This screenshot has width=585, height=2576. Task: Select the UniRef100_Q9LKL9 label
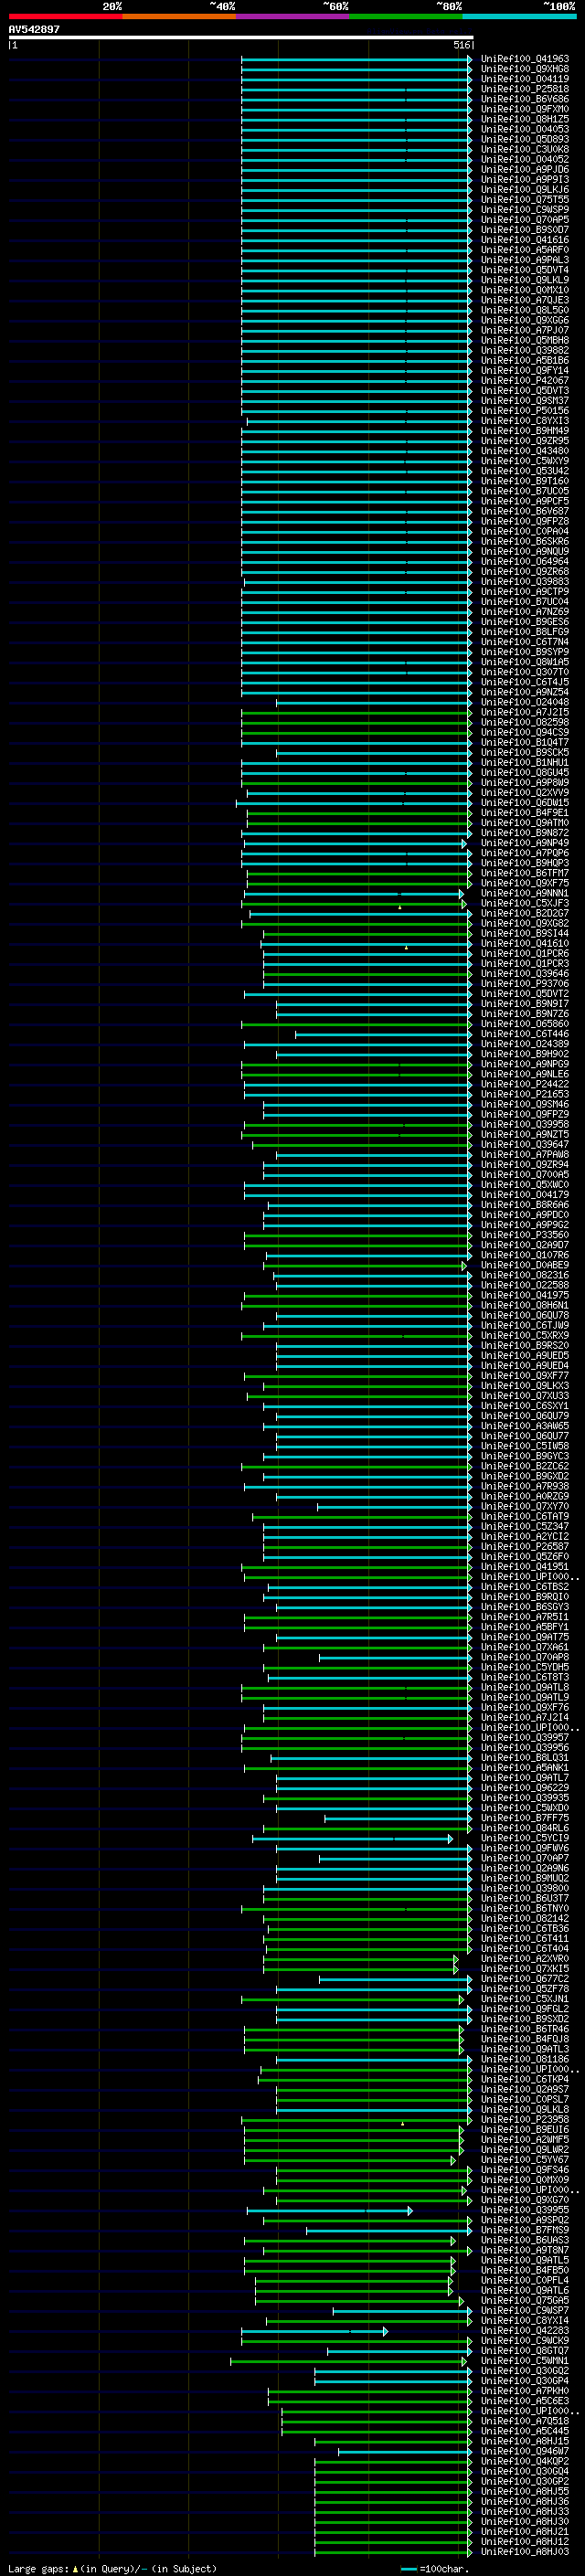click(525, 280)
